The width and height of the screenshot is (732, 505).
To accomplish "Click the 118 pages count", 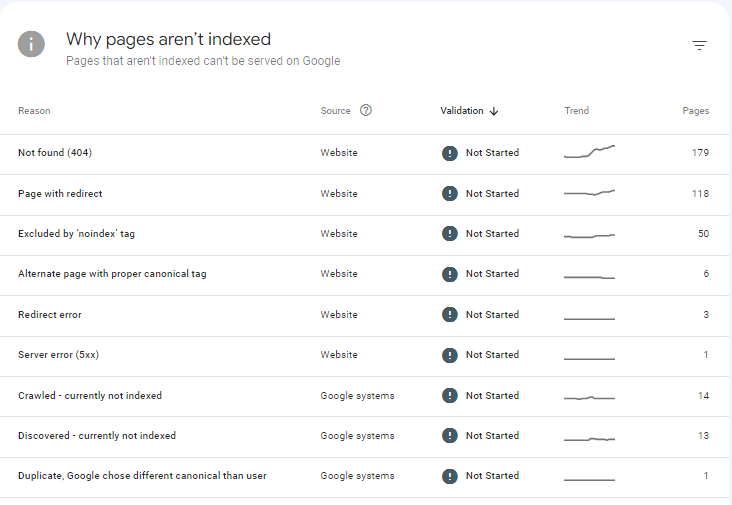I will 700,193.
